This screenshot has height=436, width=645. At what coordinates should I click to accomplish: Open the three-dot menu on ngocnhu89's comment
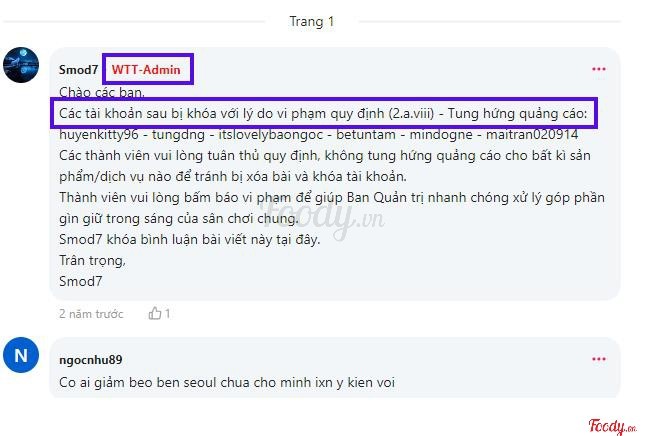tap(599, 359)
